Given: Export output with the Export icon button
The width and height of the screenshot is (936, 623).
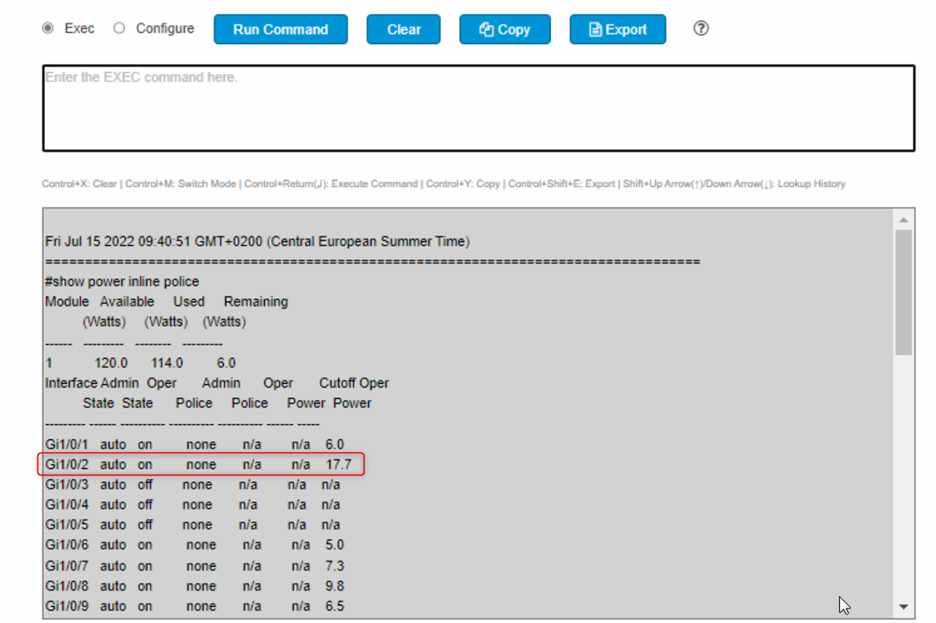Looking at the screenshot, I should (x=617, y=30).
